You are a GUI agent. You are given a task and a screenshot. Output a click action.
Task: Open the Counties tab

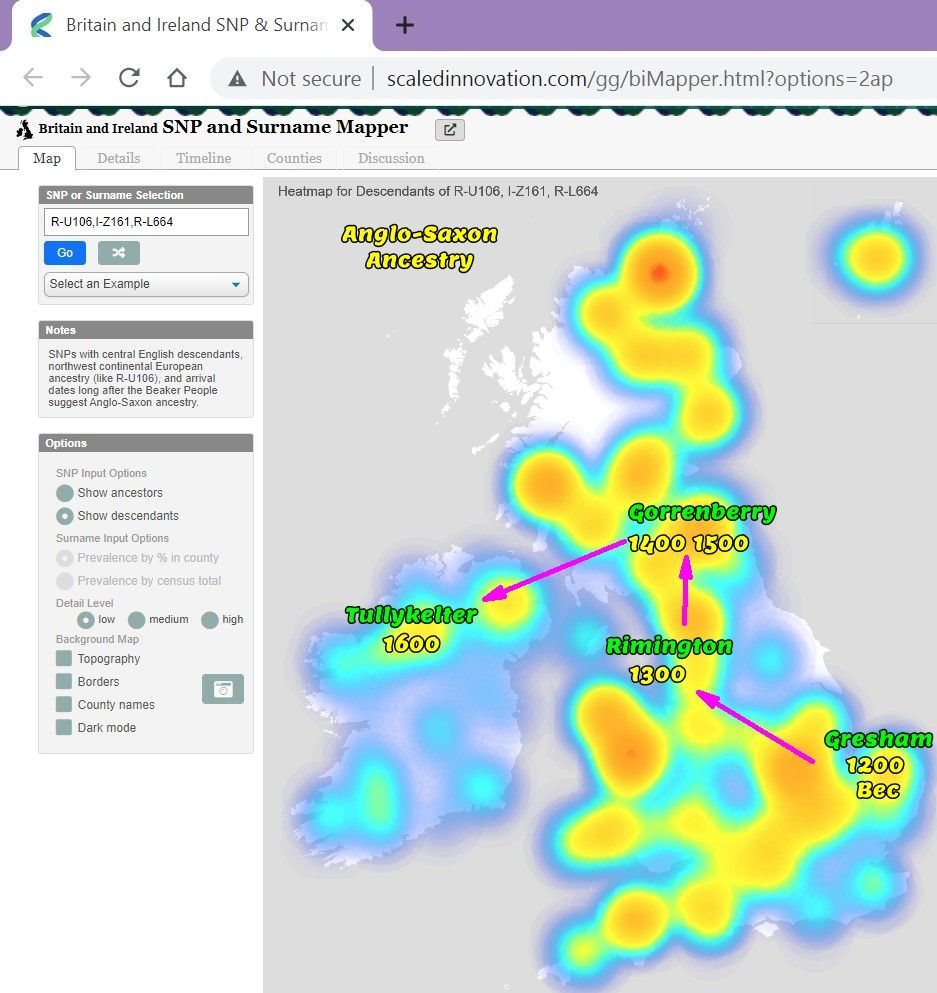[294, 158]
